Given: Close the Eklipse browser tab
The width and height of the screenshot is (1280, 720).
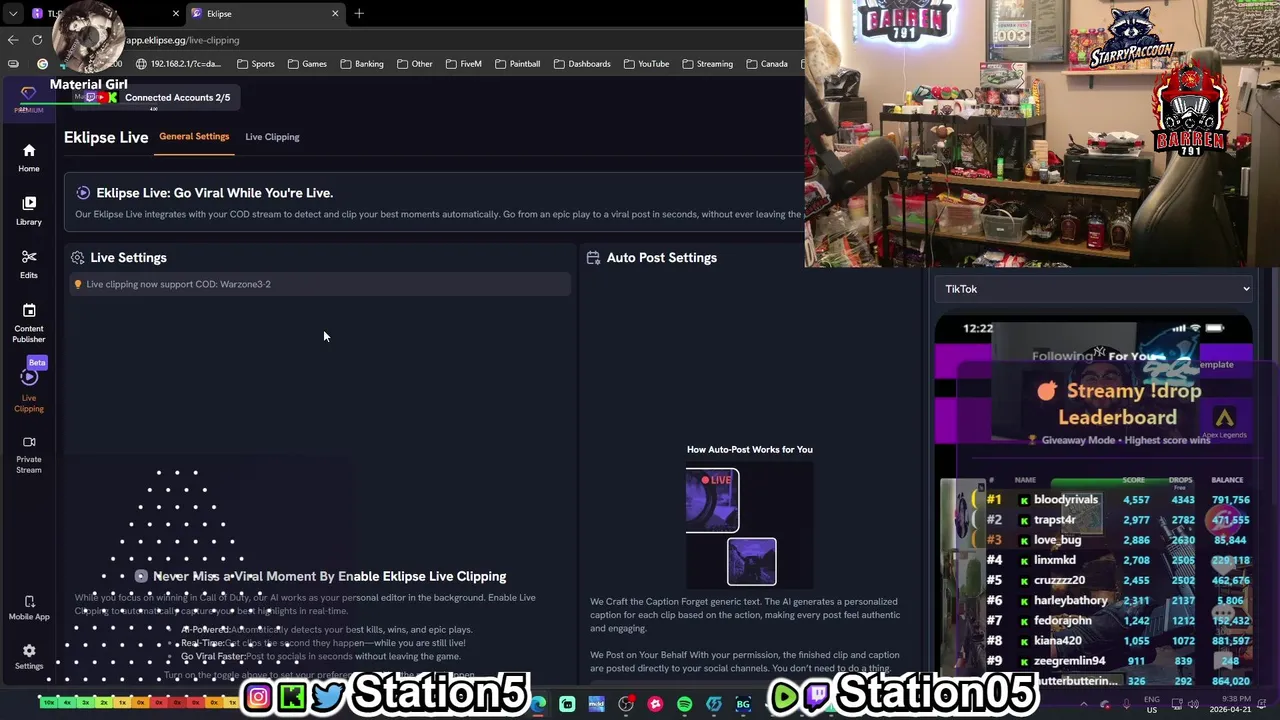Looking at the screenshot, I should click(335, 14).
